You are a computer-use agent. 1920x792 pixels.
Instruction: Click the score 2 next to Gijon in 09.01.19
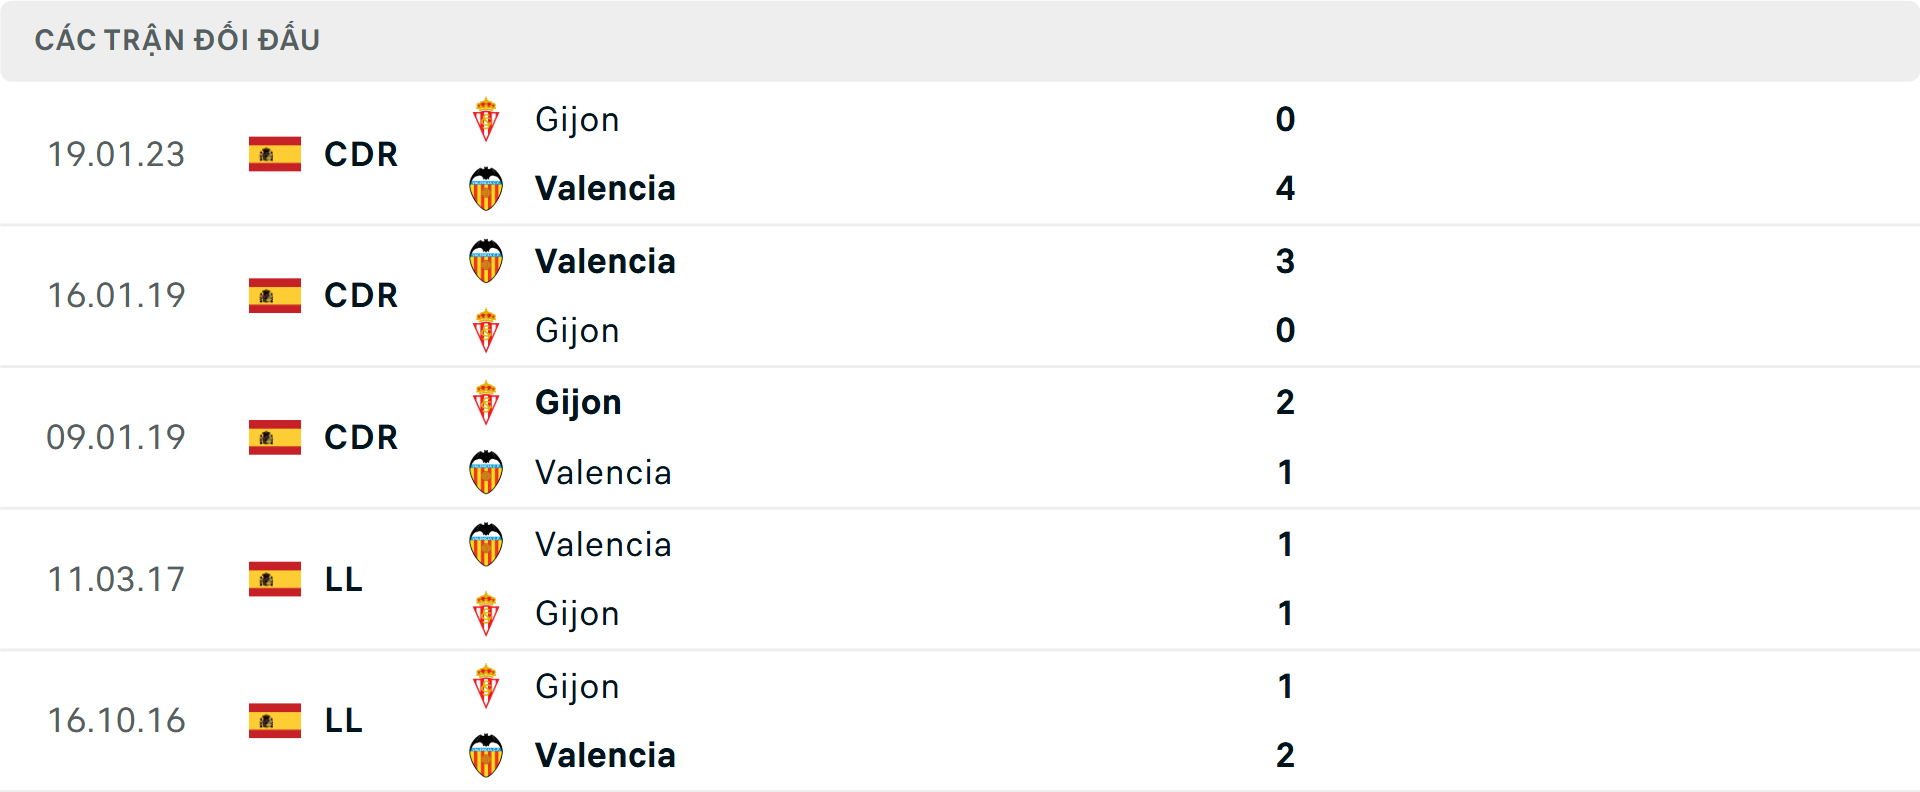[x=1285, y=402]
